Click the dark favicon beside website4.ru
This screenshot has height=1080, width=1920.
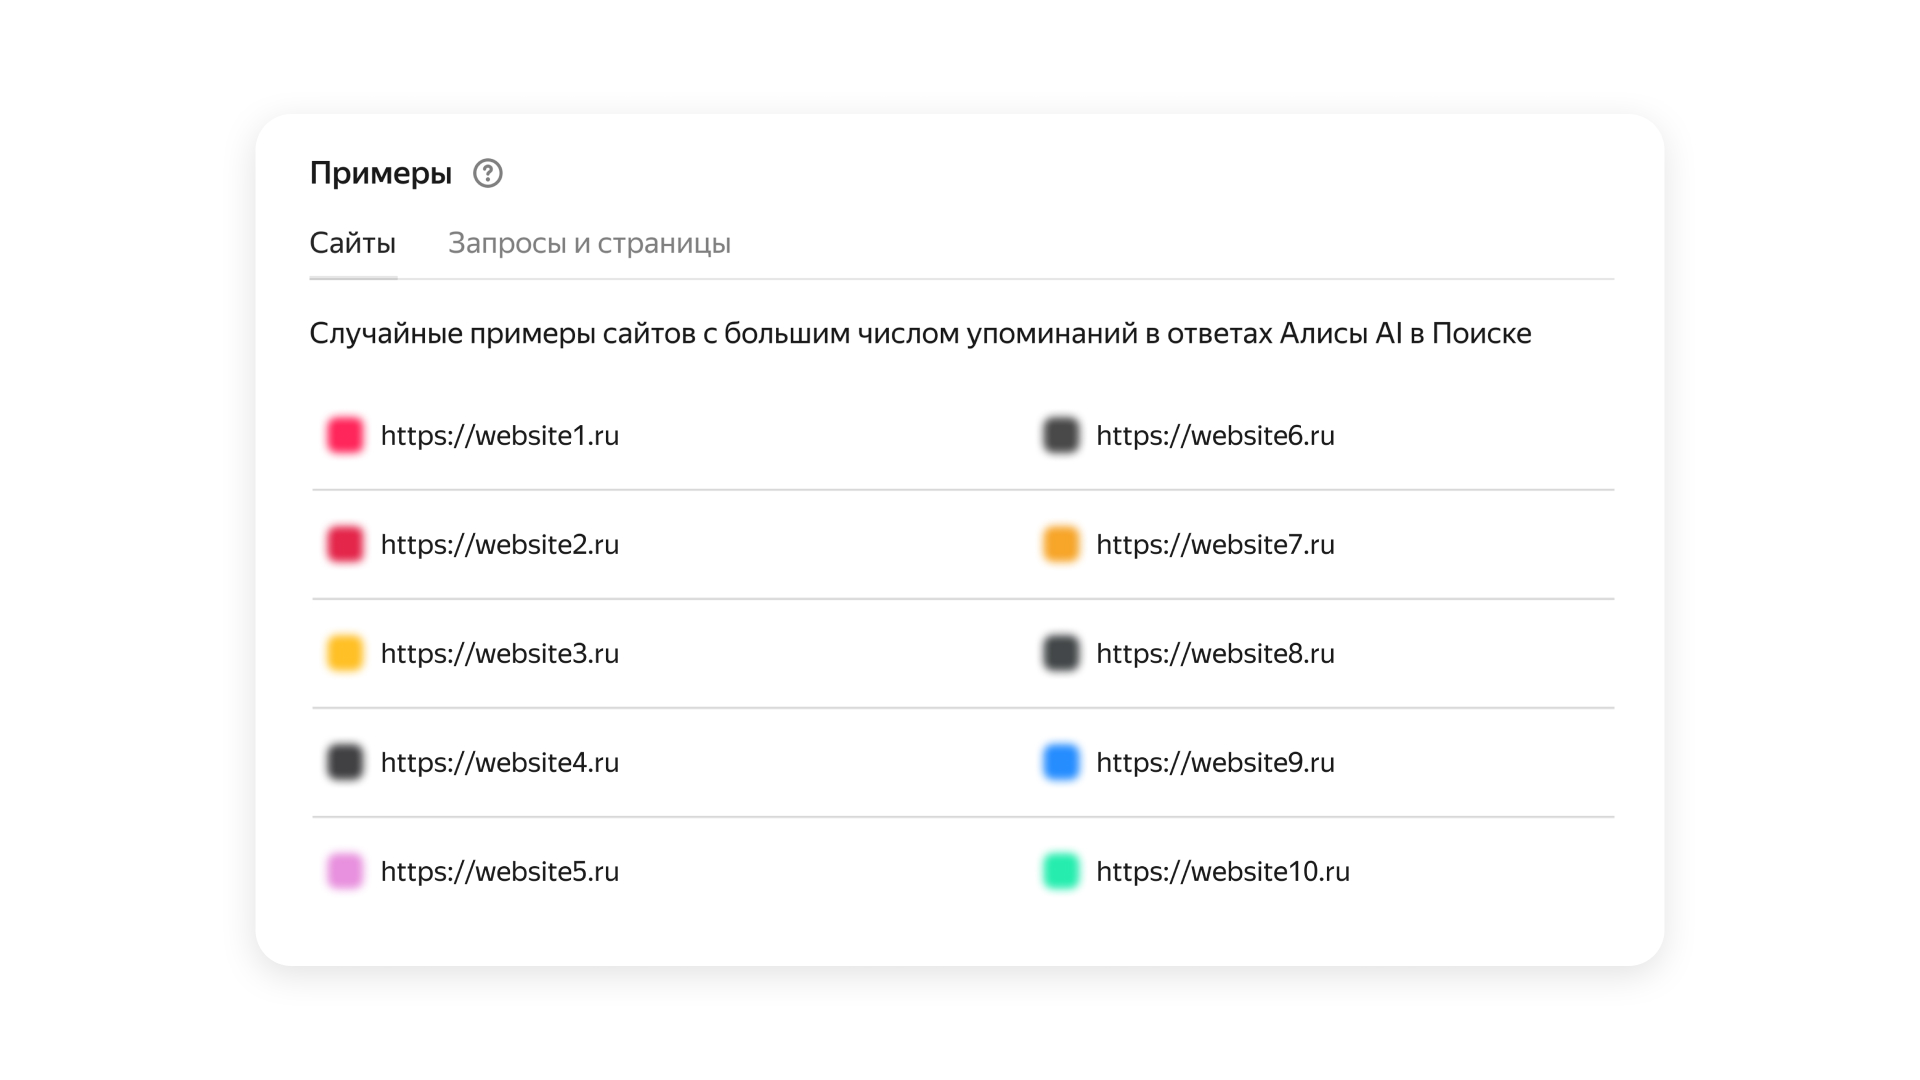point(344,762)
